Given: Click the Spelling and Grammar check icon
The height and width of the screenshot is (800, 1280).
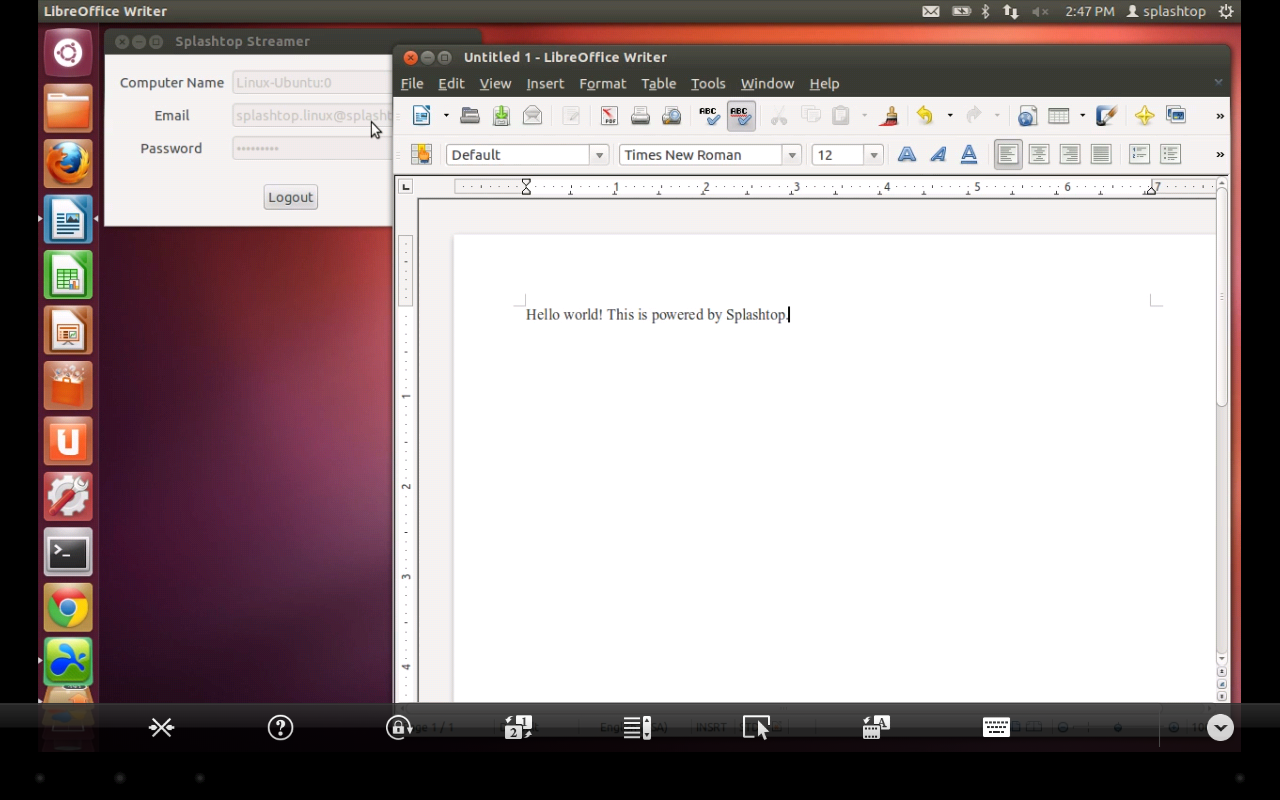Looking at the screenshot, I should [709, 116].
